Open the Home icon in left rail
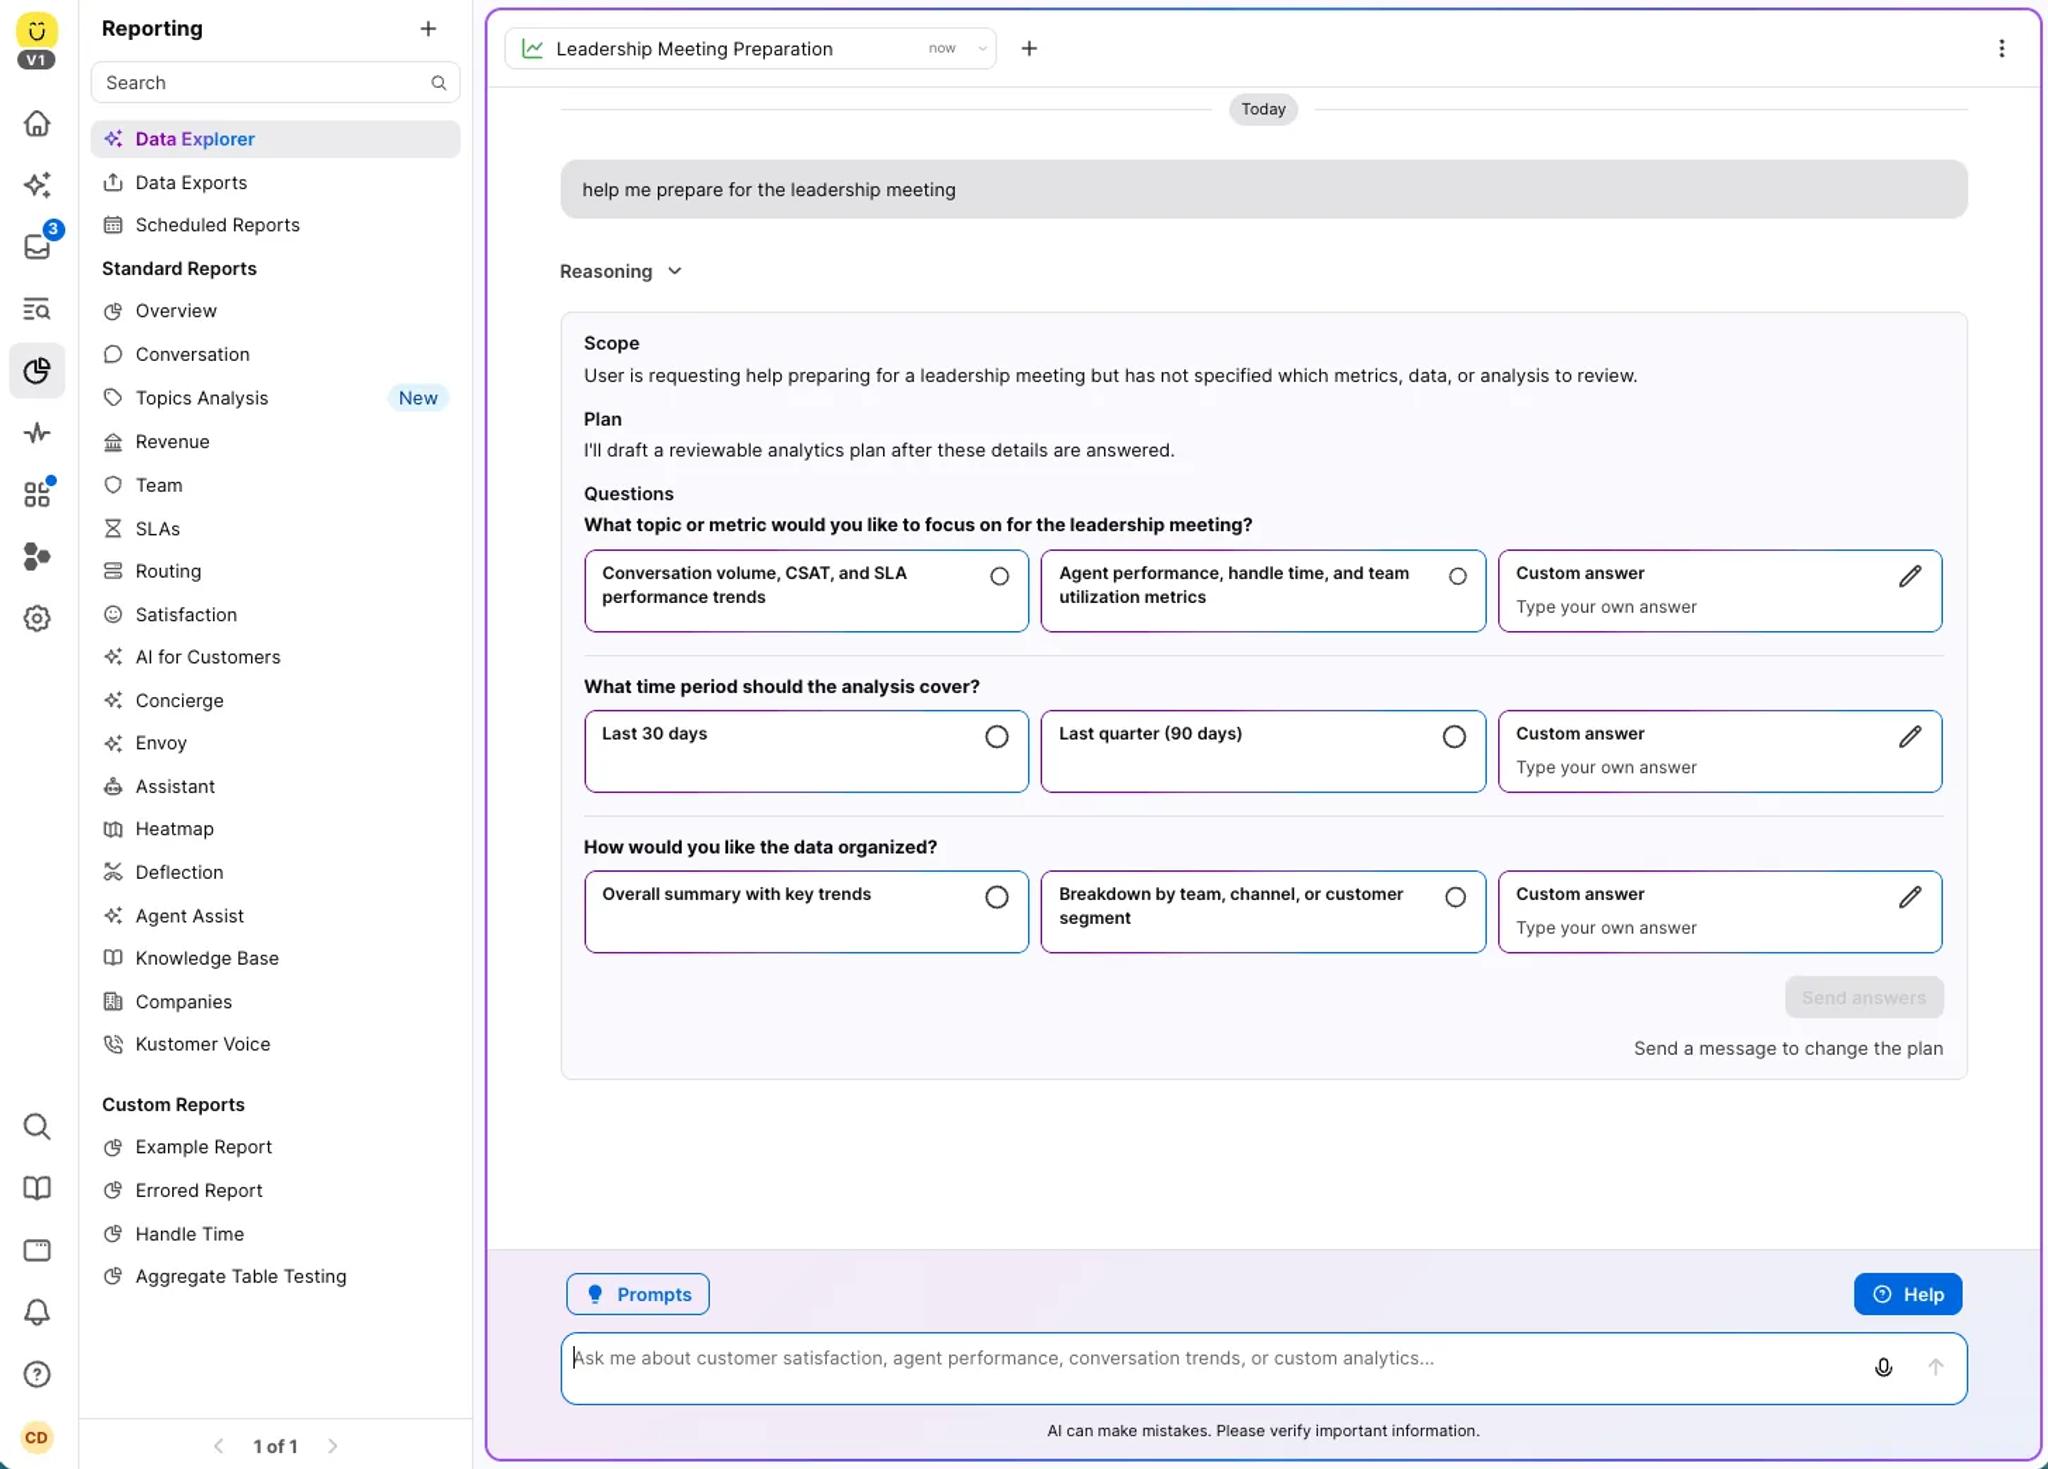Screen dimensions: 2048x1469 [x=37, y=123]
